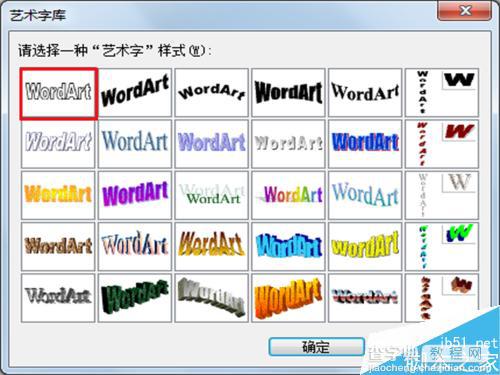Select the blue-grey serif WordArt style
The width and height of the screenshot is (500, 375).
click(x=135, y=144)
